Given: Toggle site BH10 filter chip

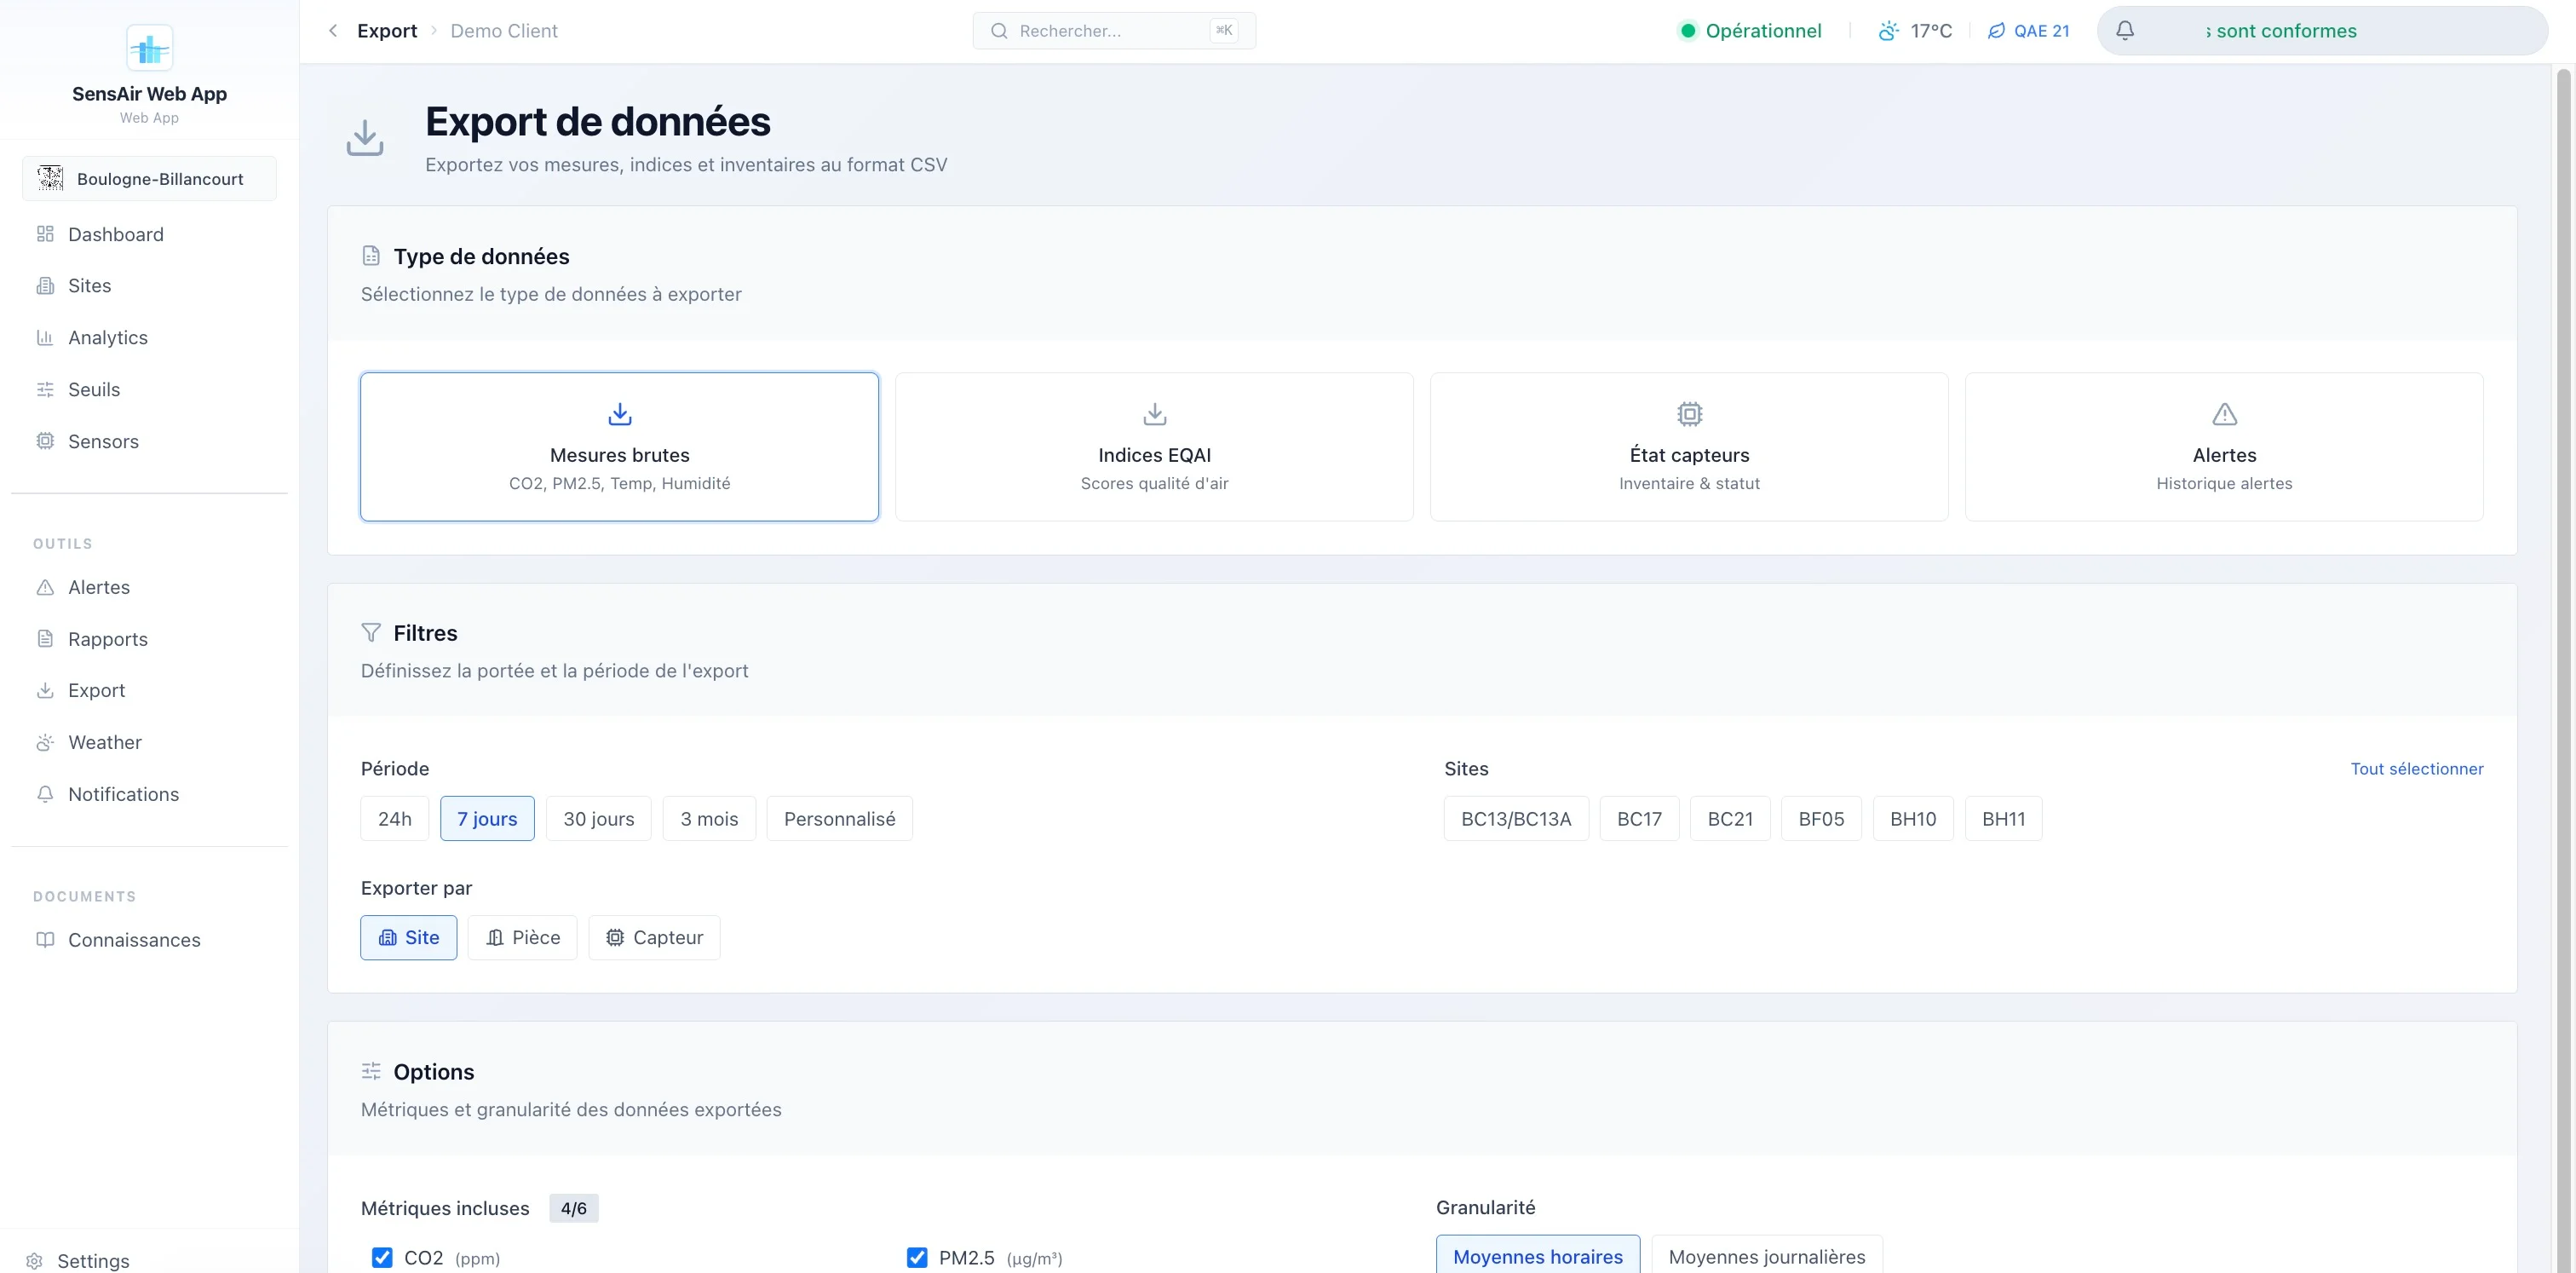Looking at the screenshot, I should pos(1913,819).
